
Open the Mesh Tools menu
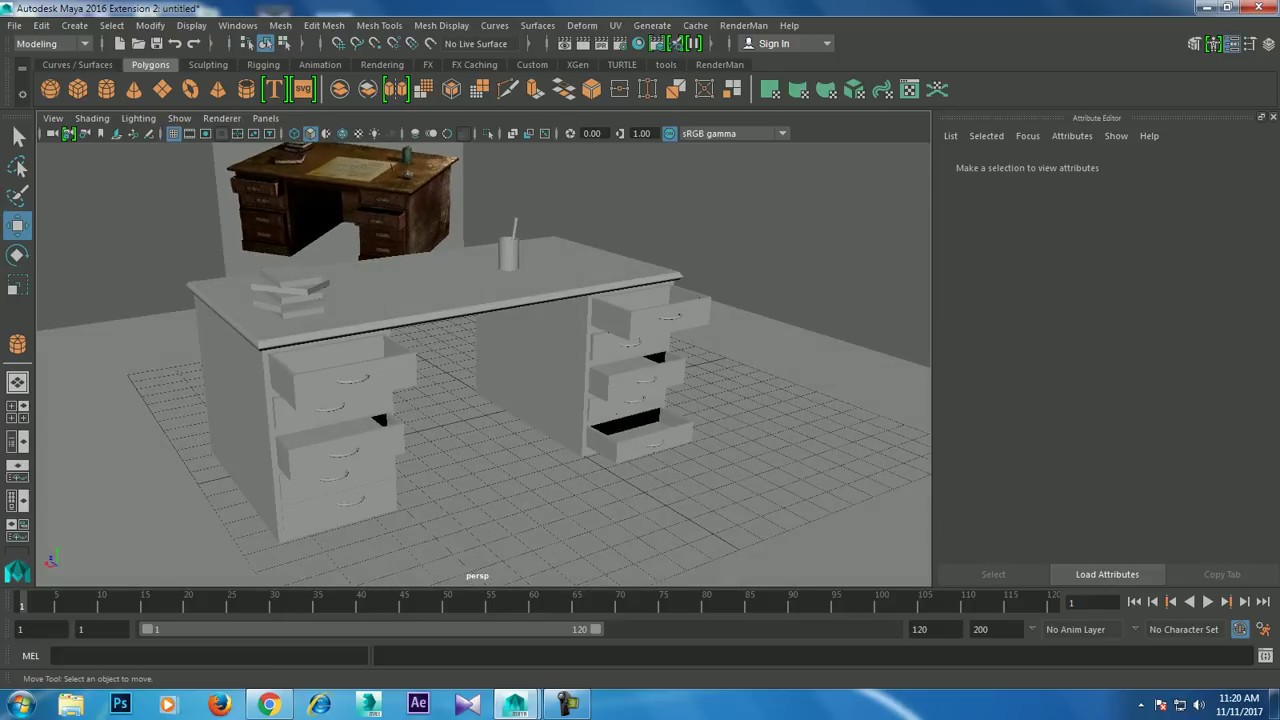point(379,26)
